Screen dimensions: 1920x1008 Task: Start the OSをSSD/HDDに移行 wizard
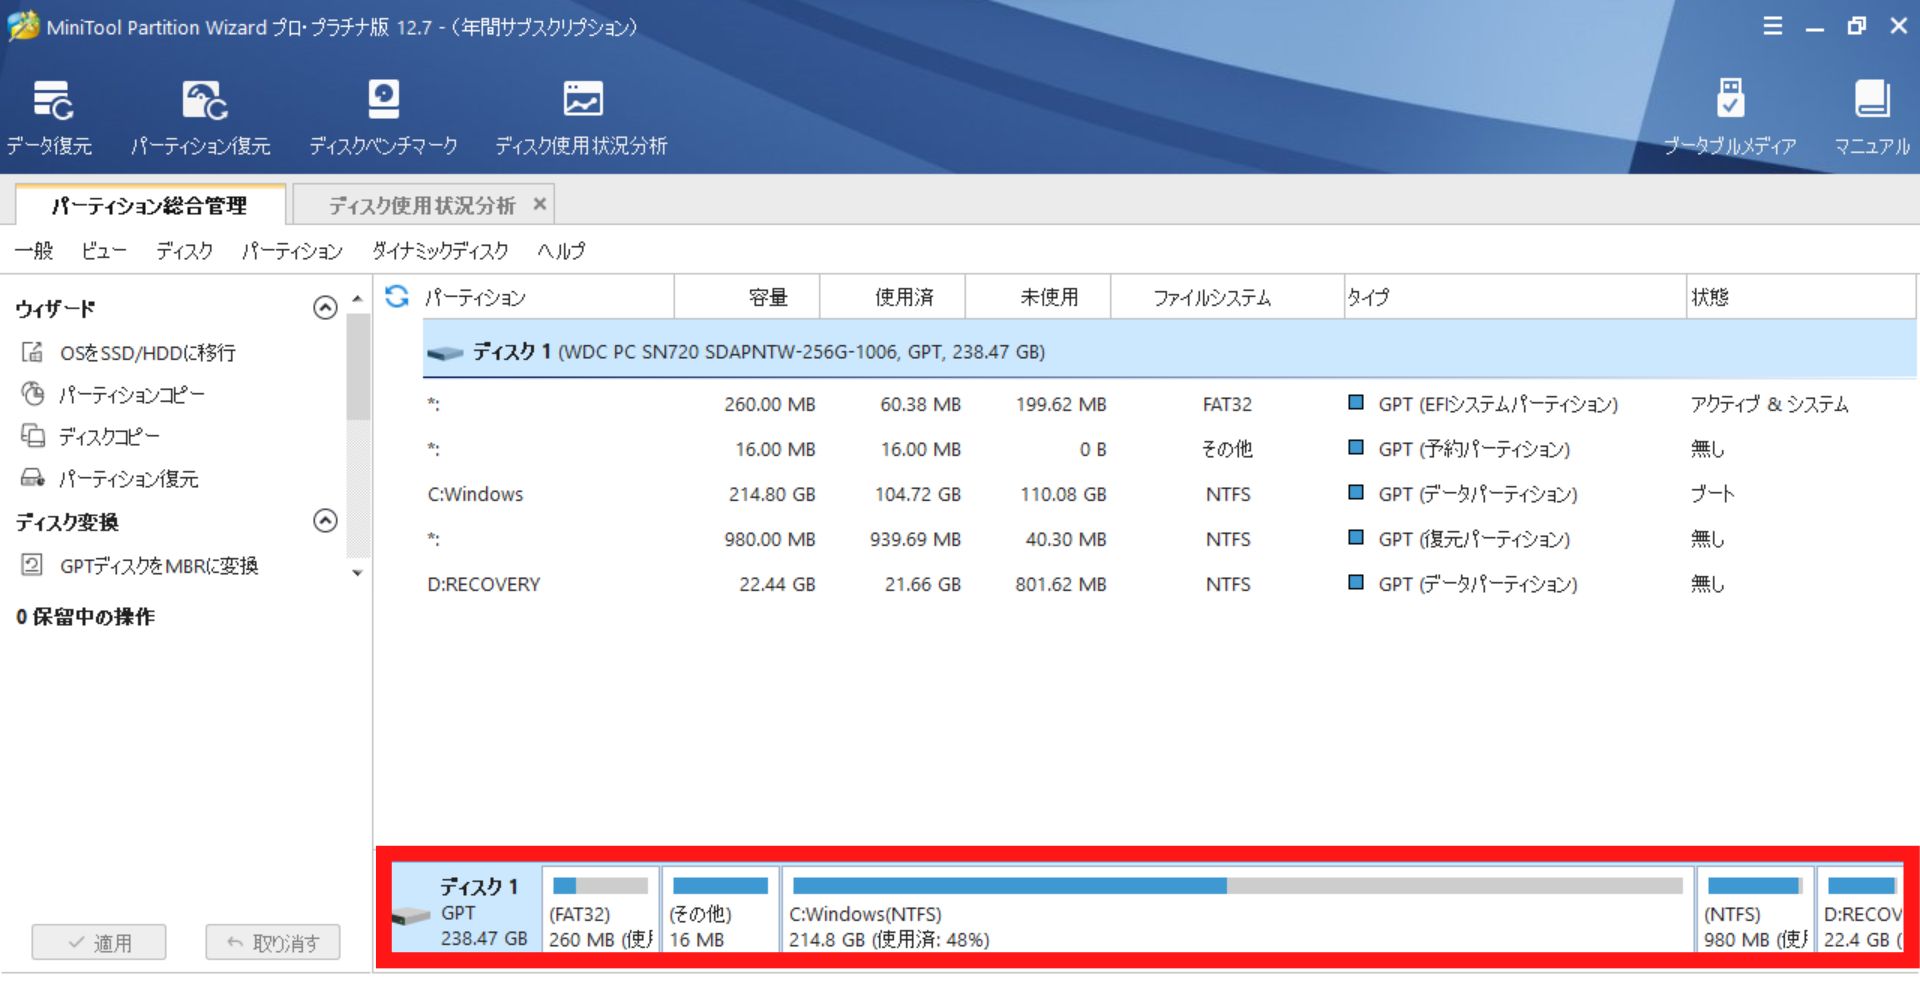click(147, 352)
